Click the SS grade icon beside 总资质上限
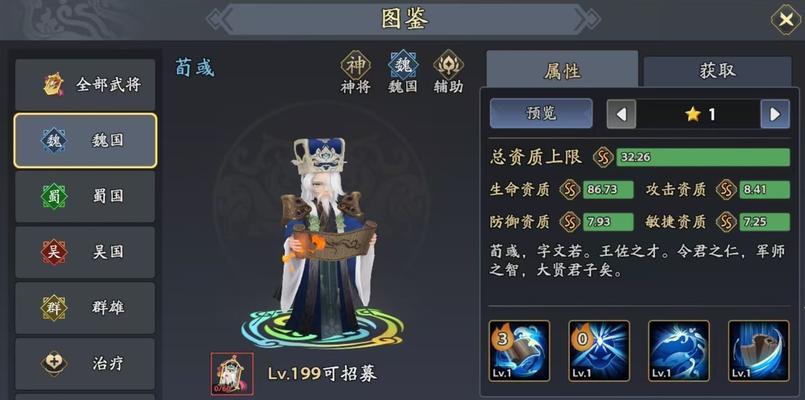 pos(603,157)
